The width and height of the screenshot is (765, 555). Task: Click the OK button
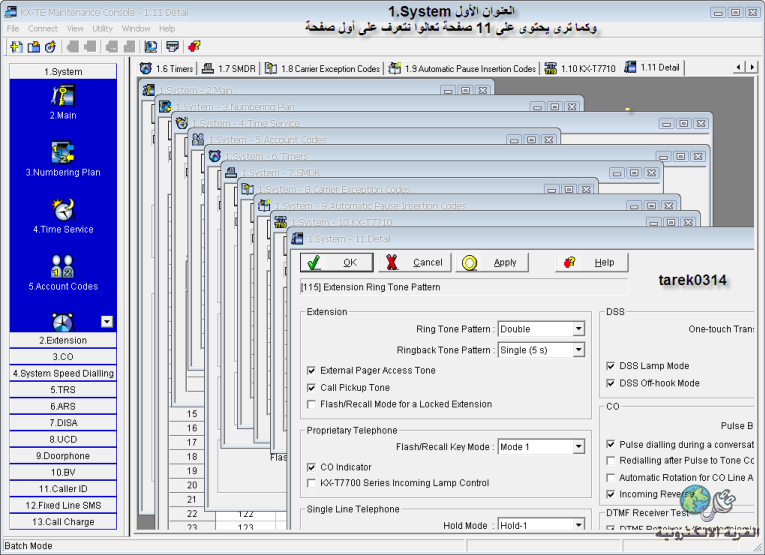coord(337,262)
